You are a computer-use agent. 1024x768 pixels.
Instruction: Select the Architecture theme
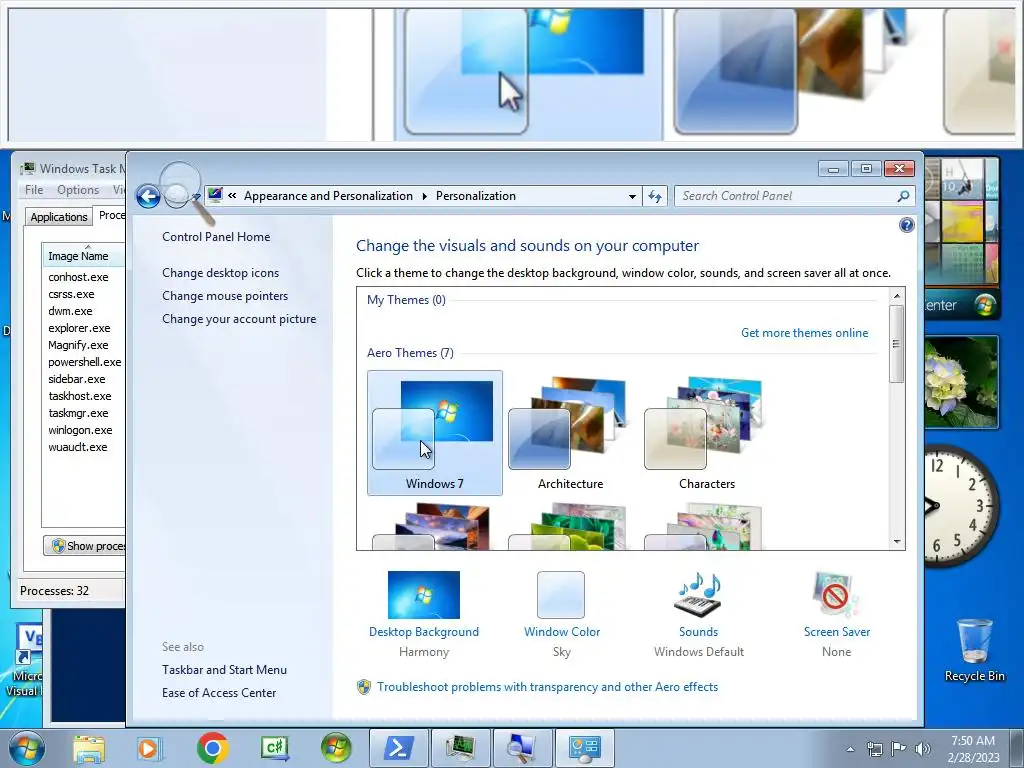pyautogui.click(x=571, y=433)
